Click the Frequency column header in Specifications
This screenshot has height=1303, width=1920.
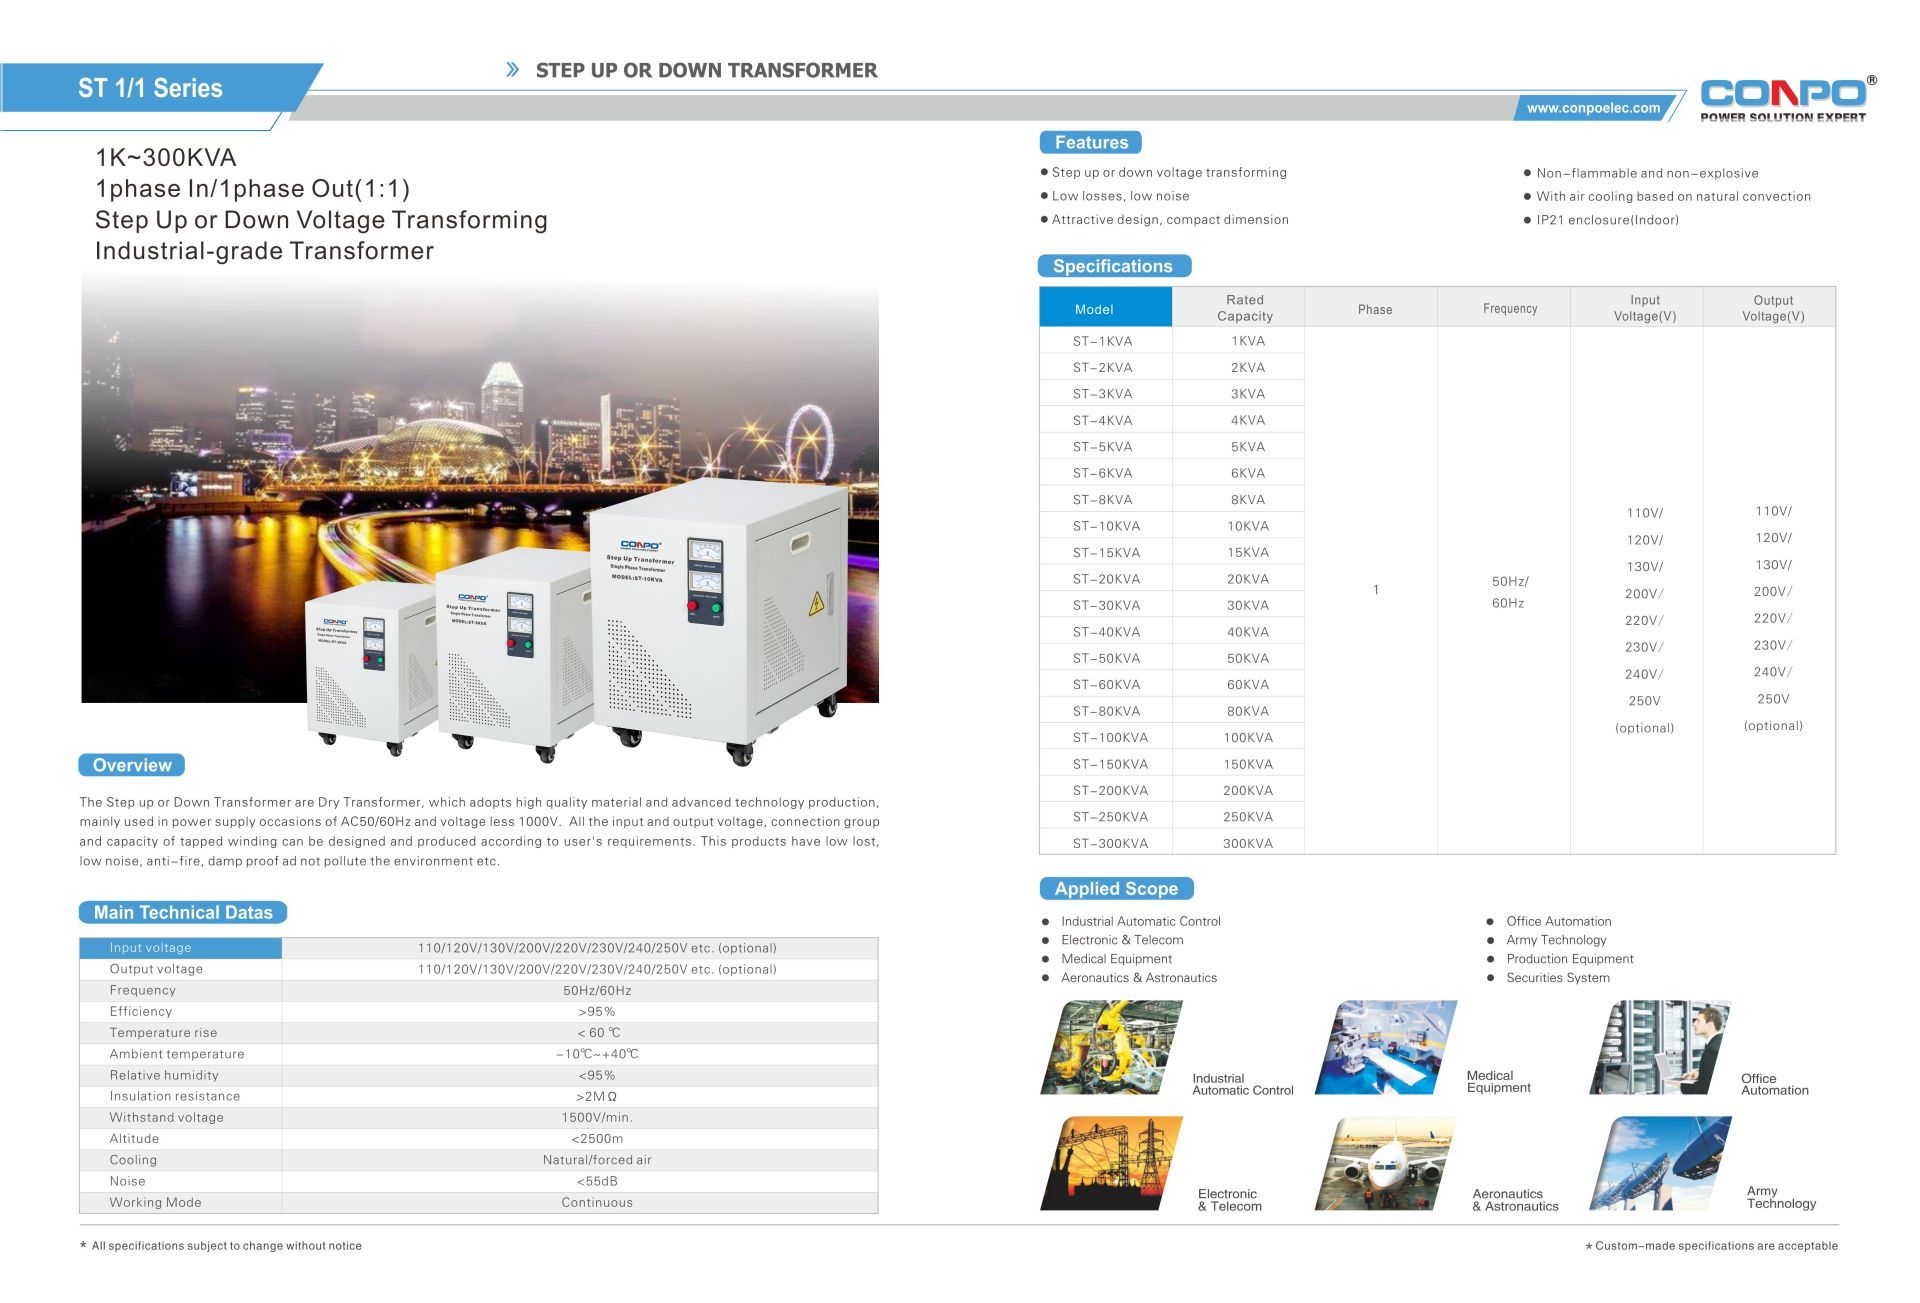tap(1504, 307)
